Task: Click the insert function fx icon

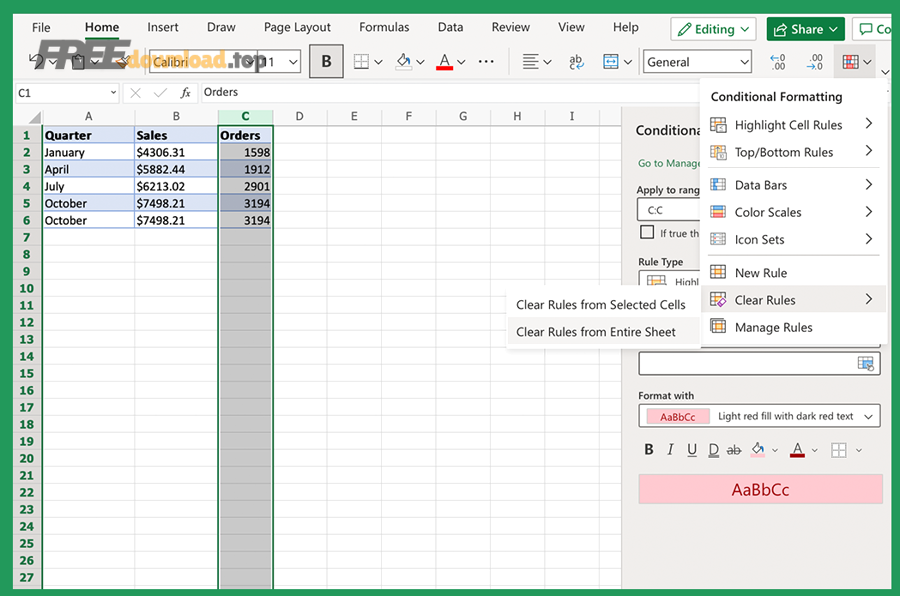Action: [185, 92]
